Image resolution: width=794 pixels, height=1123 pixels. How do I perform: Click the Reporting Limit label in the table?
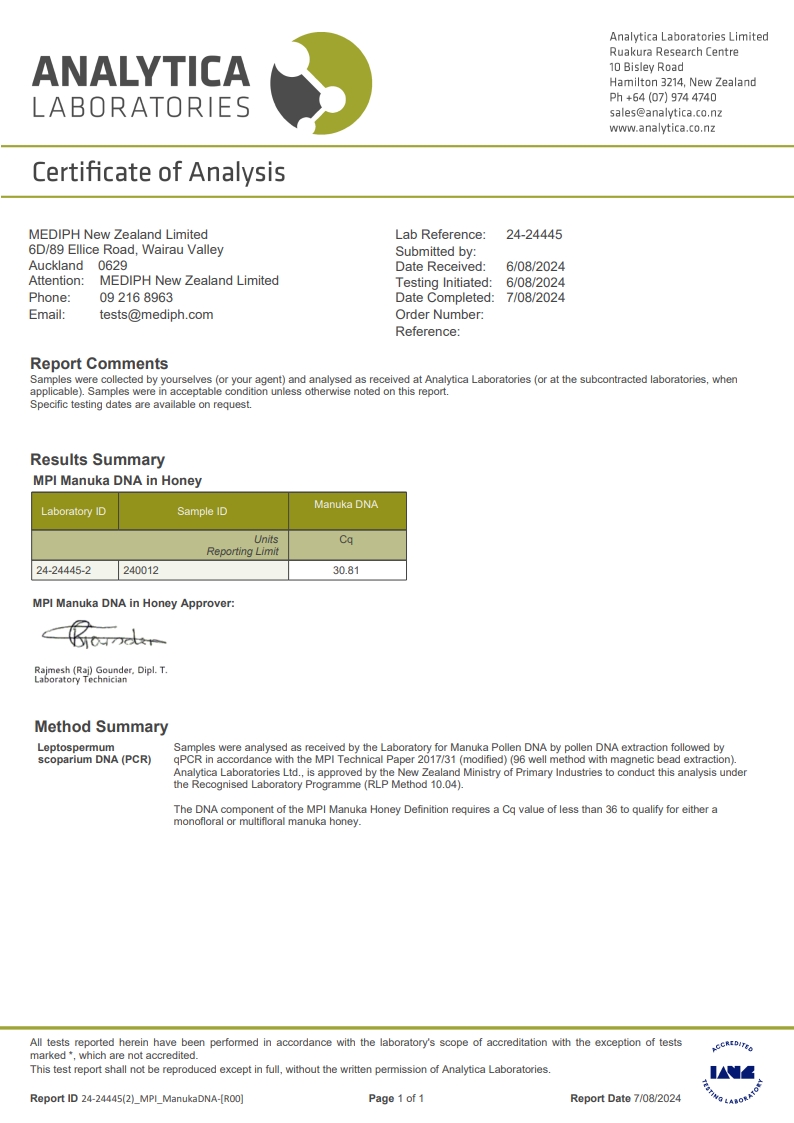[x=243, y=551]
